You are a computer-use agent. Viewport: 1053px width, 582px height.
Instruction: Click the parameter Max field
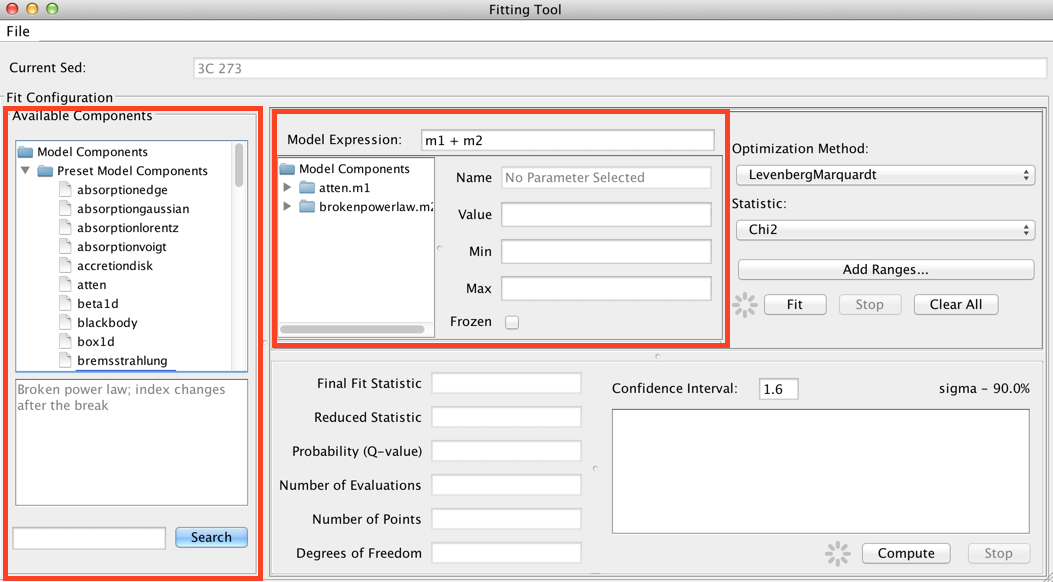point(606,289)
